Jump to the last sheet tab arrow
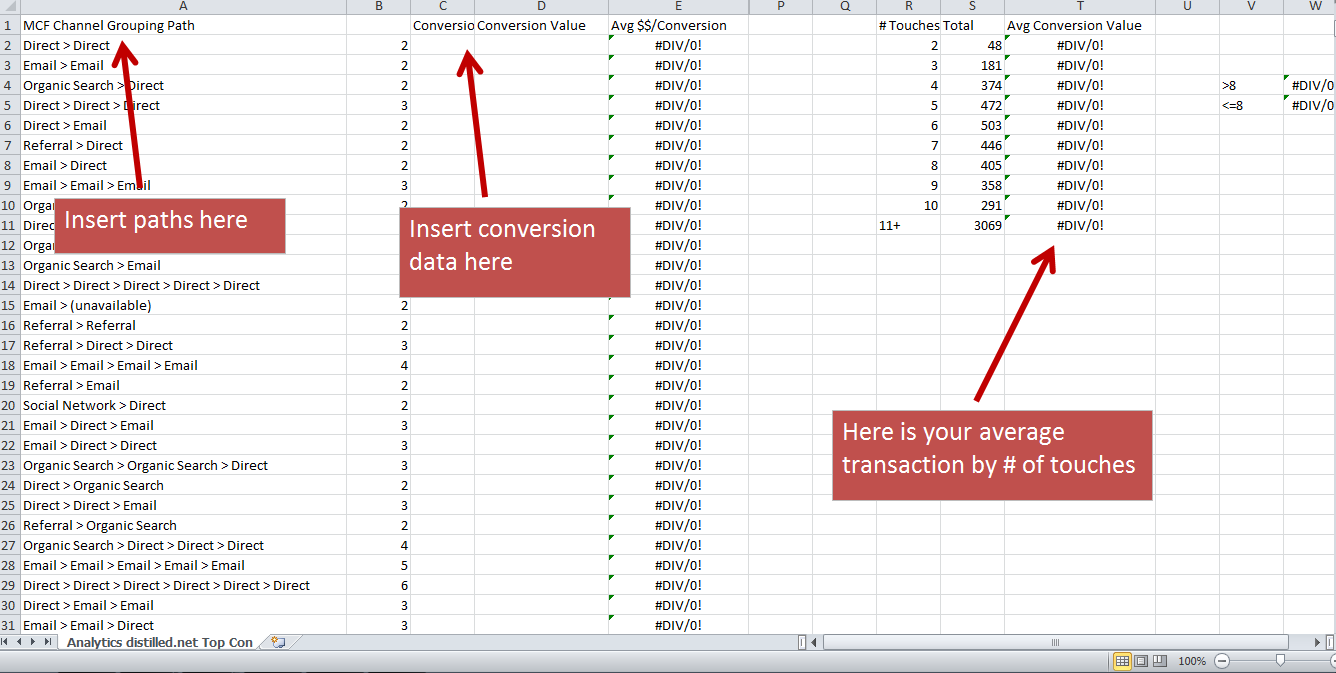This screenshot has width=1336, height=673. click(x=50, y=642)
